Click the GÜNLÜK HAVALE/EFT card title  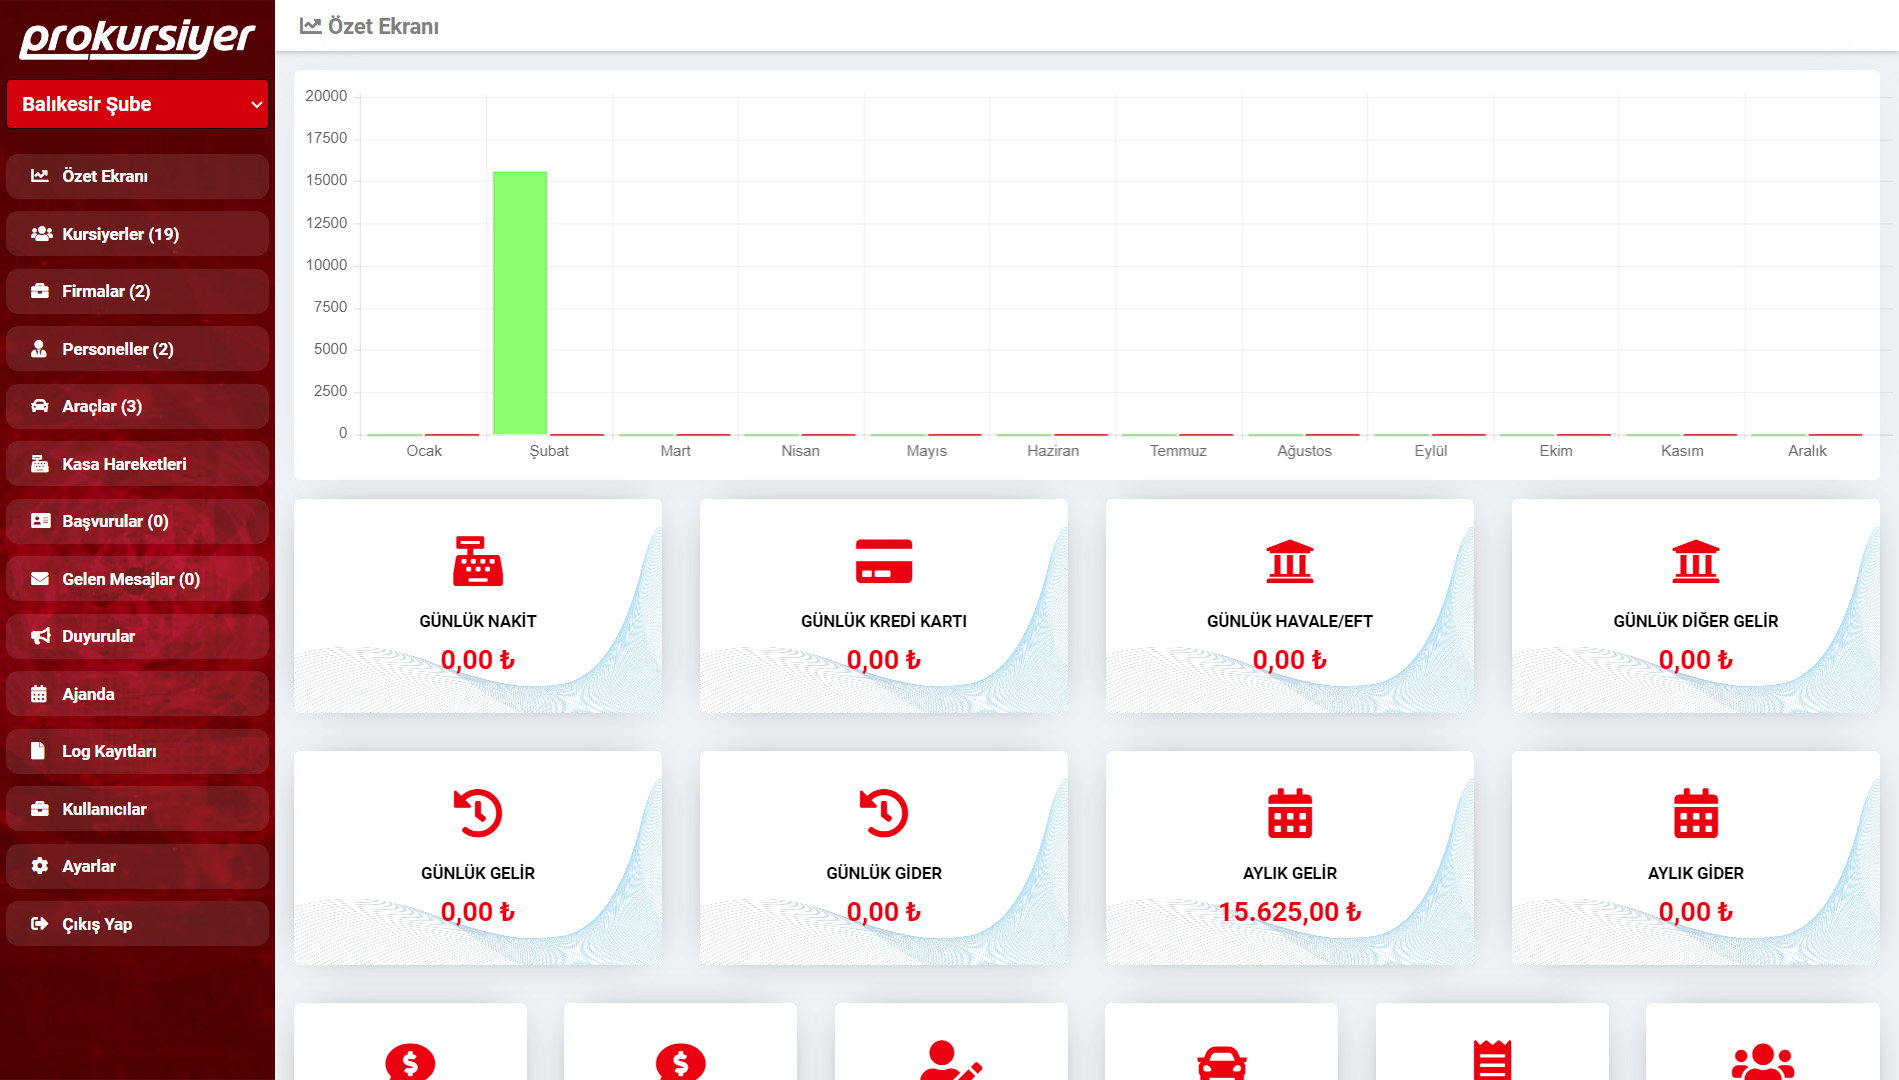click(1290, 621)
